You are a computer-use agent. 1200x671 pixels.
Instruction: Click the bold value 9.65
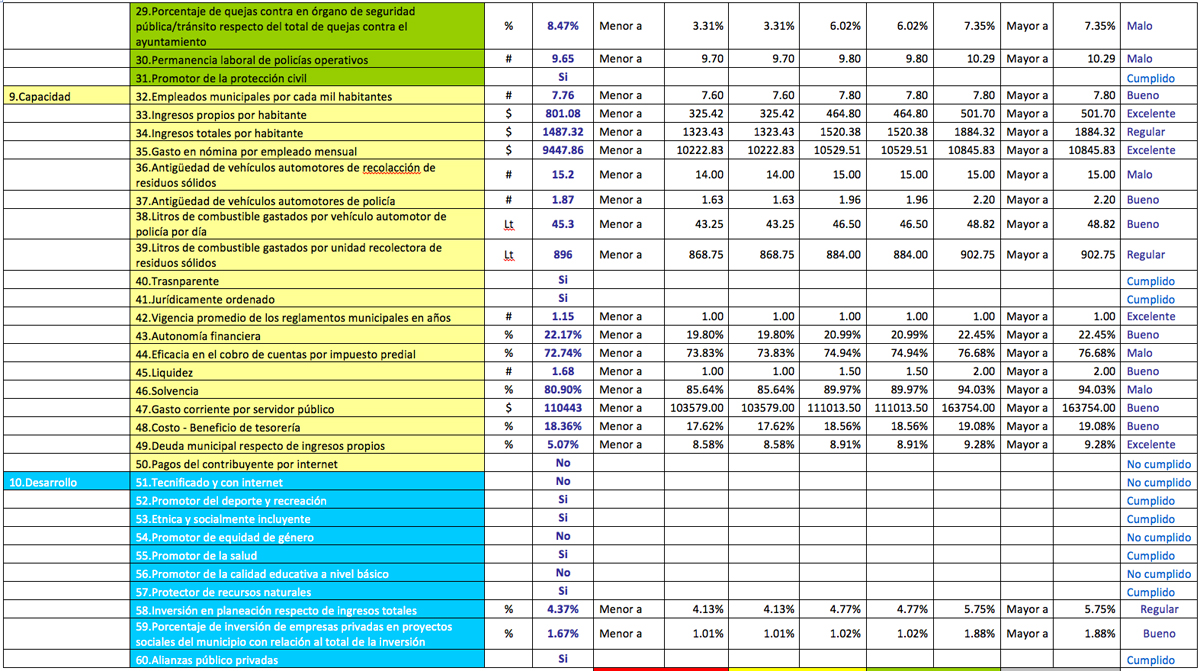click(x=563, y=60)
